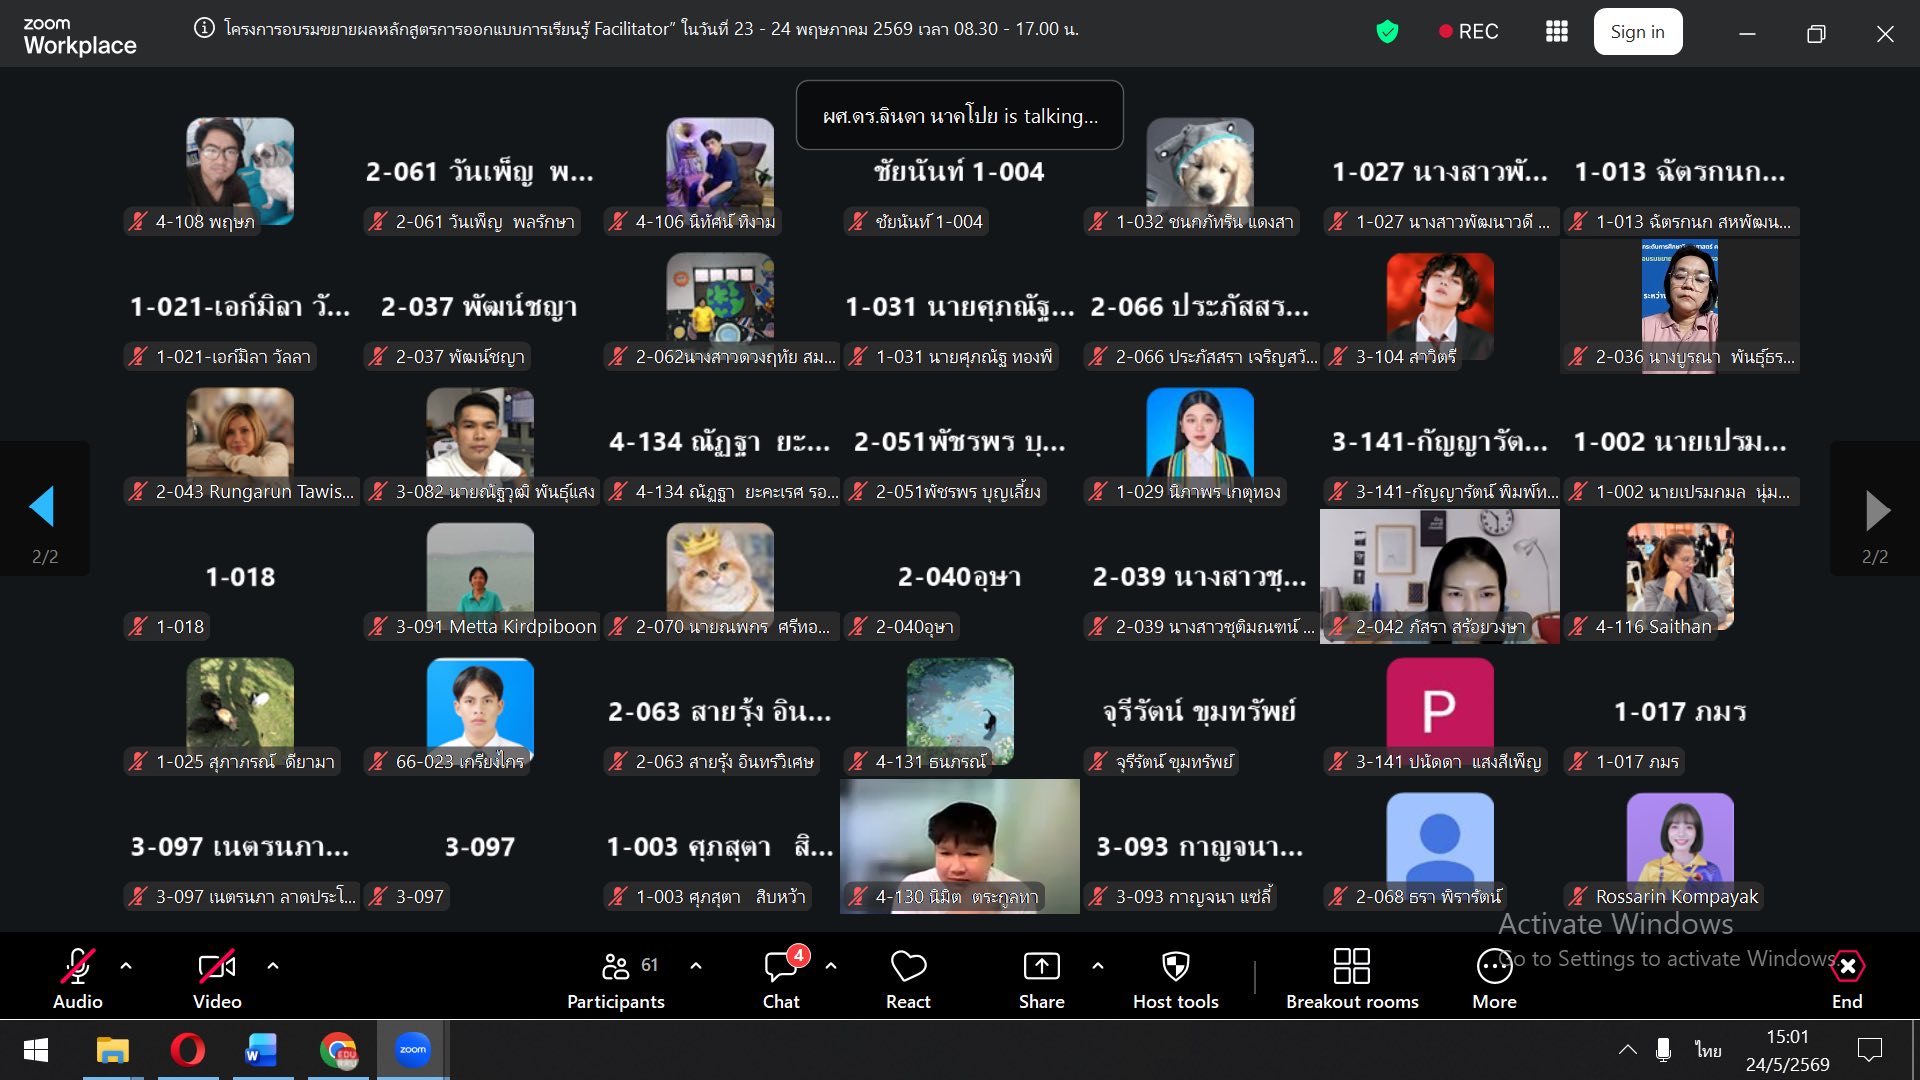1920x1080 pixels.
Task: Expand the arrow next to Participants
Action: 696,966
